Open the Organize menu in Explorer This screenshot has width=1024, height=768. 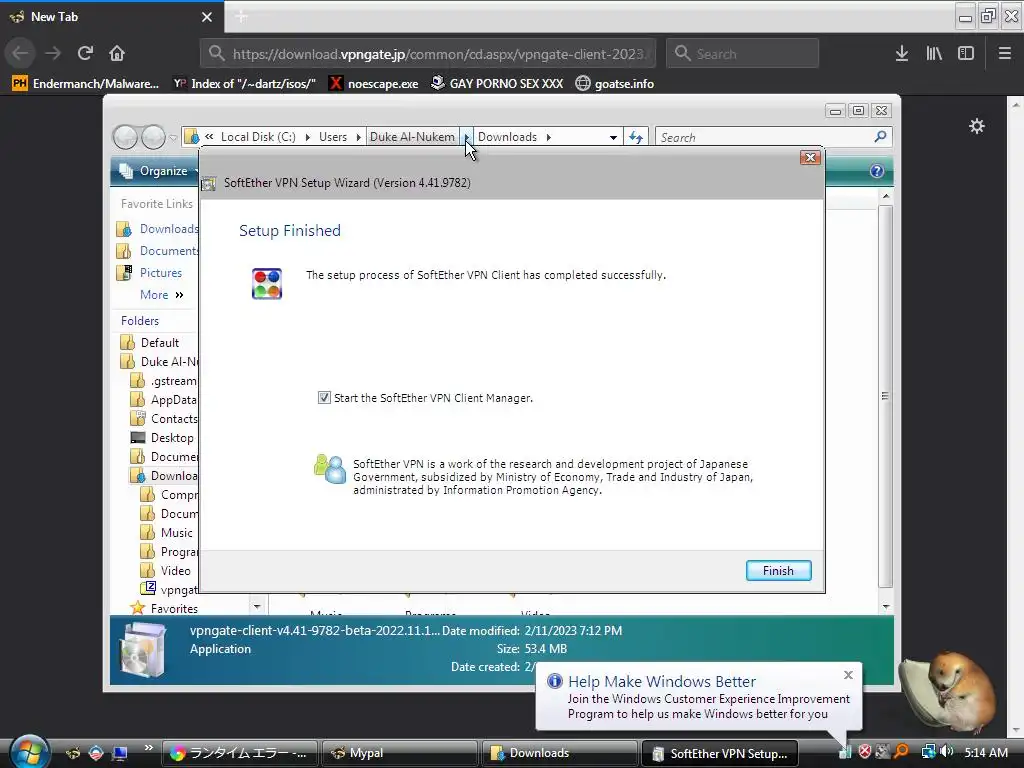tap(160, 171)
